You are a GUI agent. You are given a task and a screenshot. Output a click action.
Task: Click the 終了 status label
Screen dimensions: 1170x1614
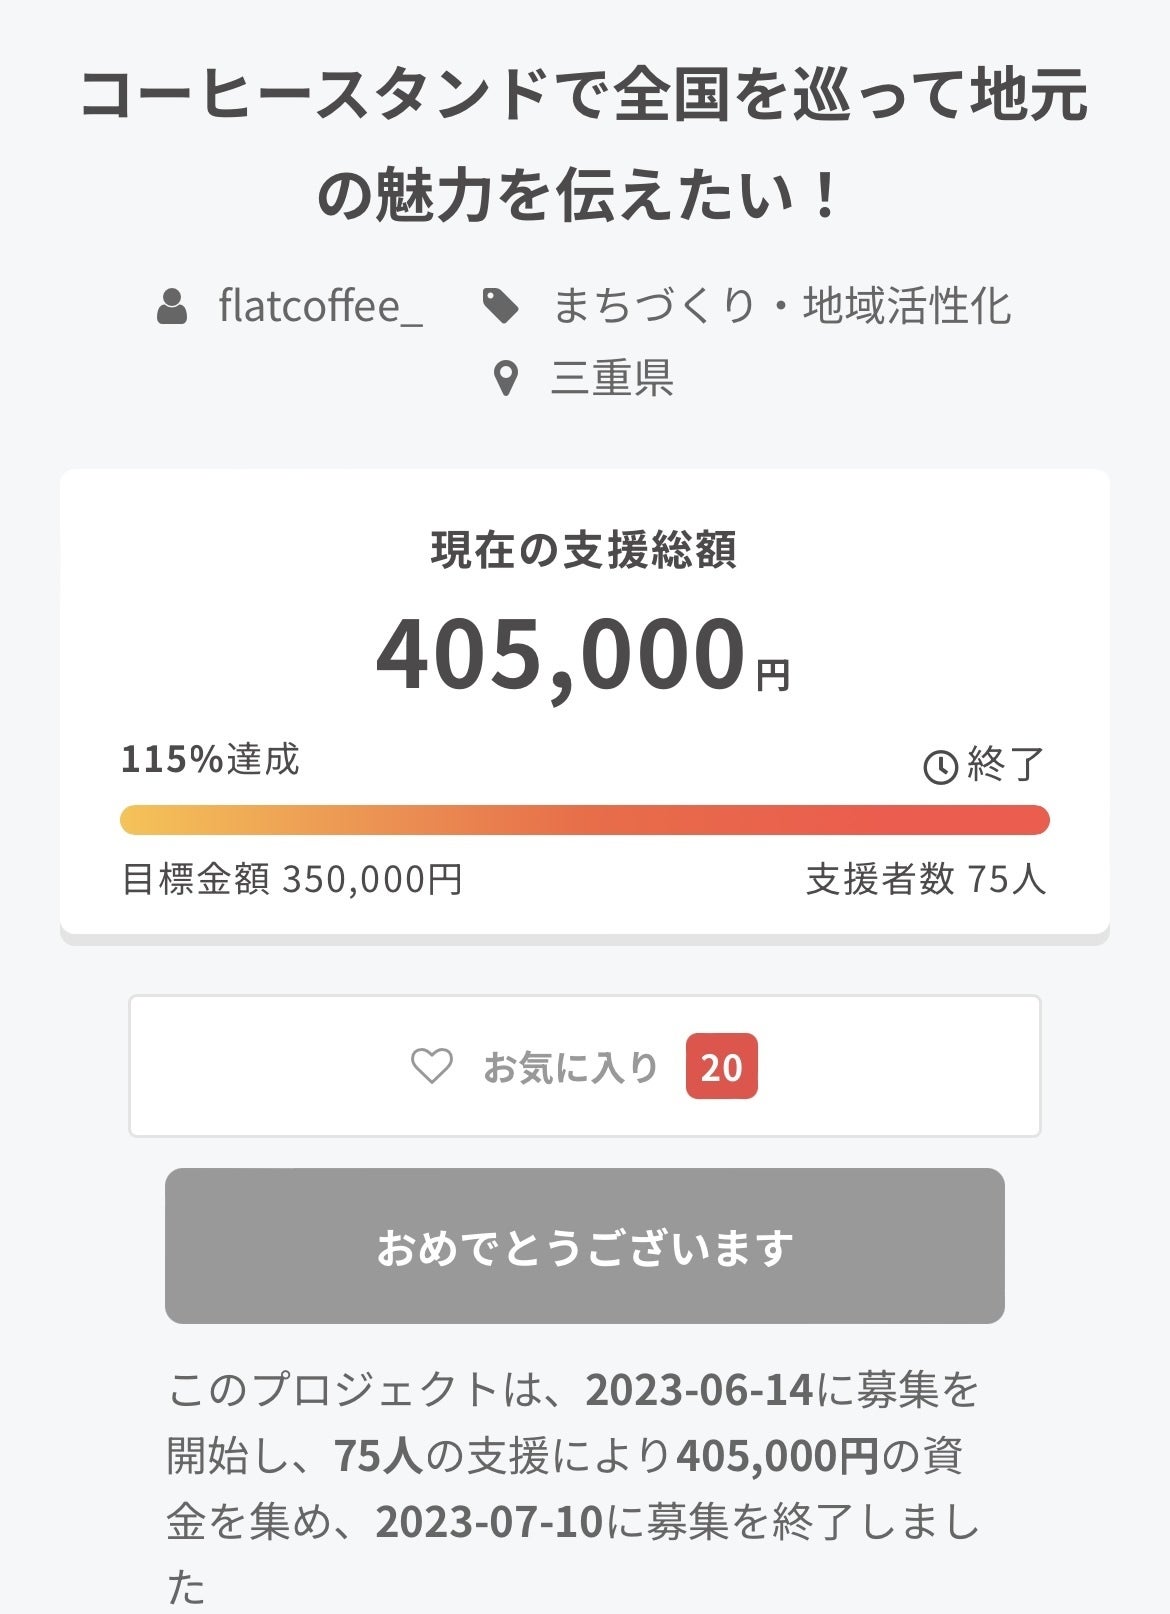1004,766
